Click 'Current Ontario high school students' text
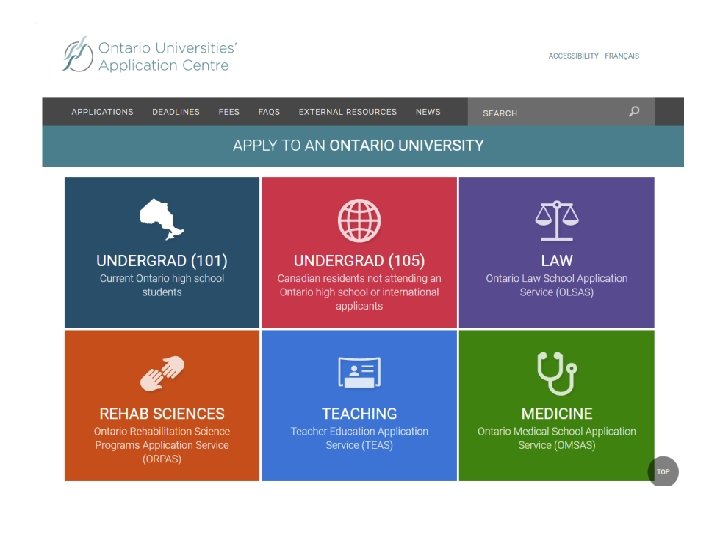Viewport: 720px width, 540px height. (162, 285)
